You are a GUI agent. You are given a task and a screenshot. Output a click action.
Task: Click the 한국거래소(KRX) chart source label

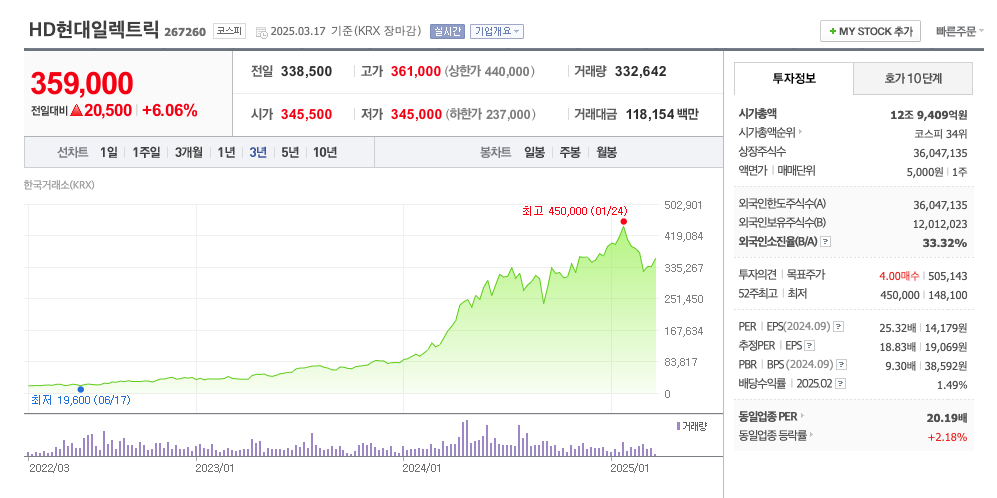(x=59, y=185)
